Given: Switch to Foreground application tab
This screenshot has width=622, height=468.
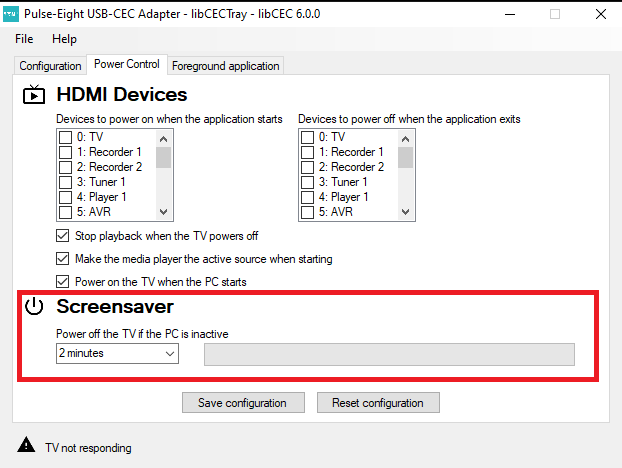Looking at the screenshot, I should (226, 66).
